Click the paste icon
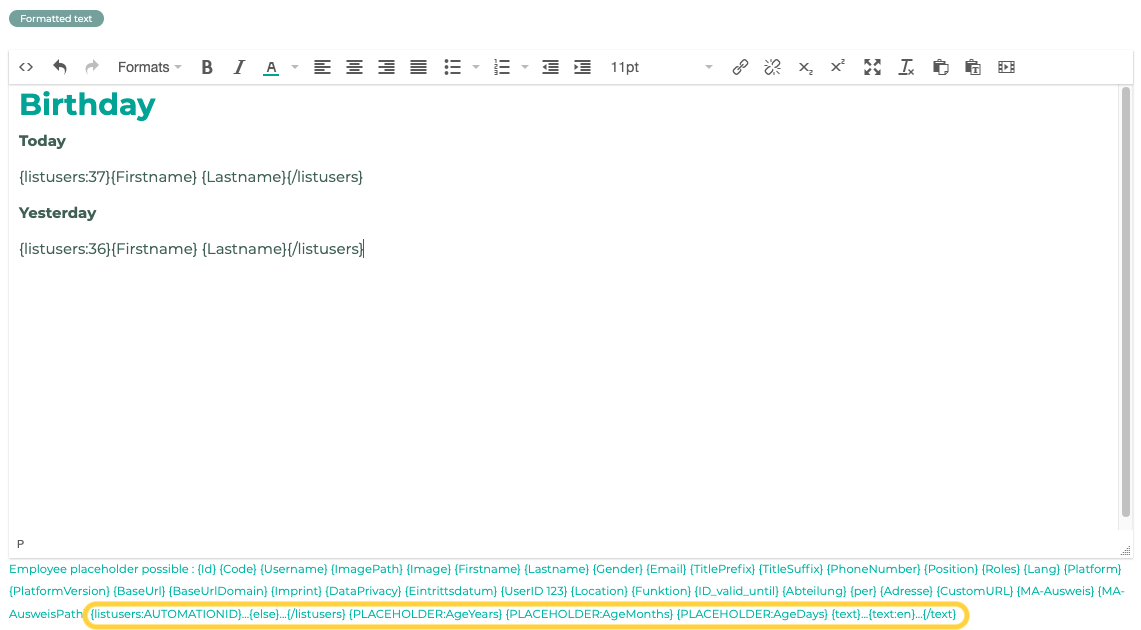The image size is (1141, 630). click(940, 67)
